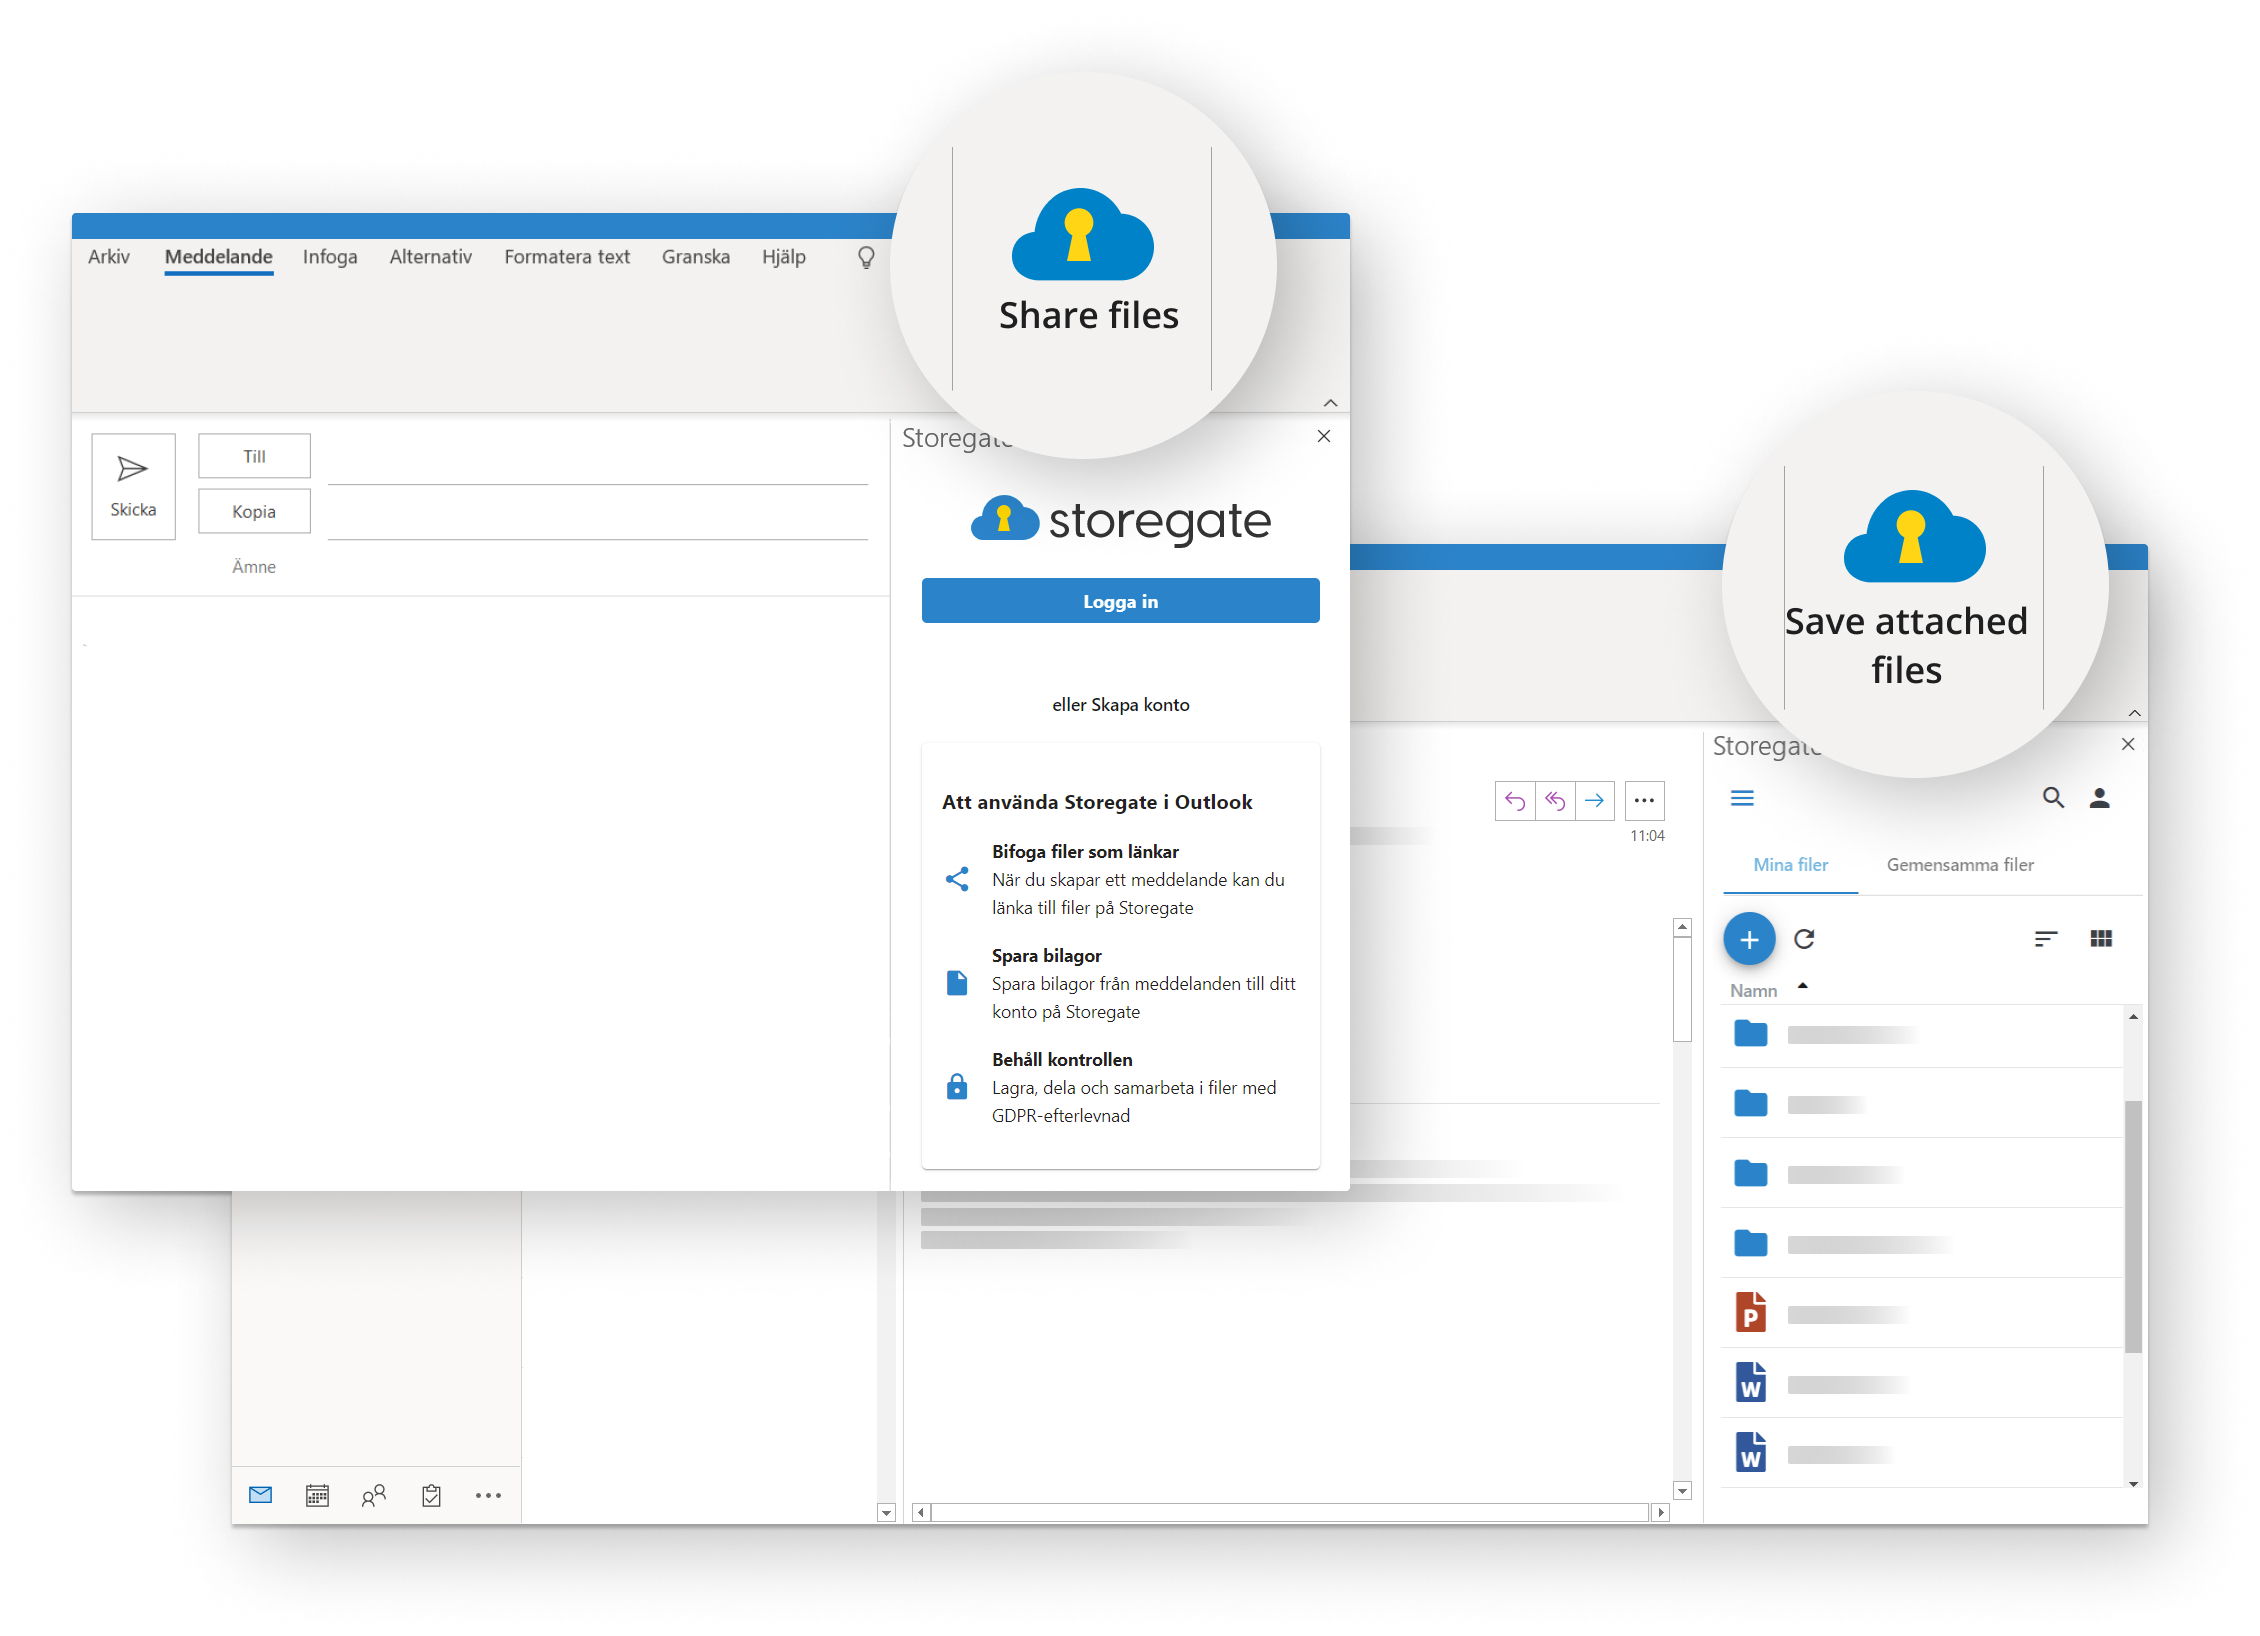Select the Gemensamma filer tab

click(x=1960, y=865)
